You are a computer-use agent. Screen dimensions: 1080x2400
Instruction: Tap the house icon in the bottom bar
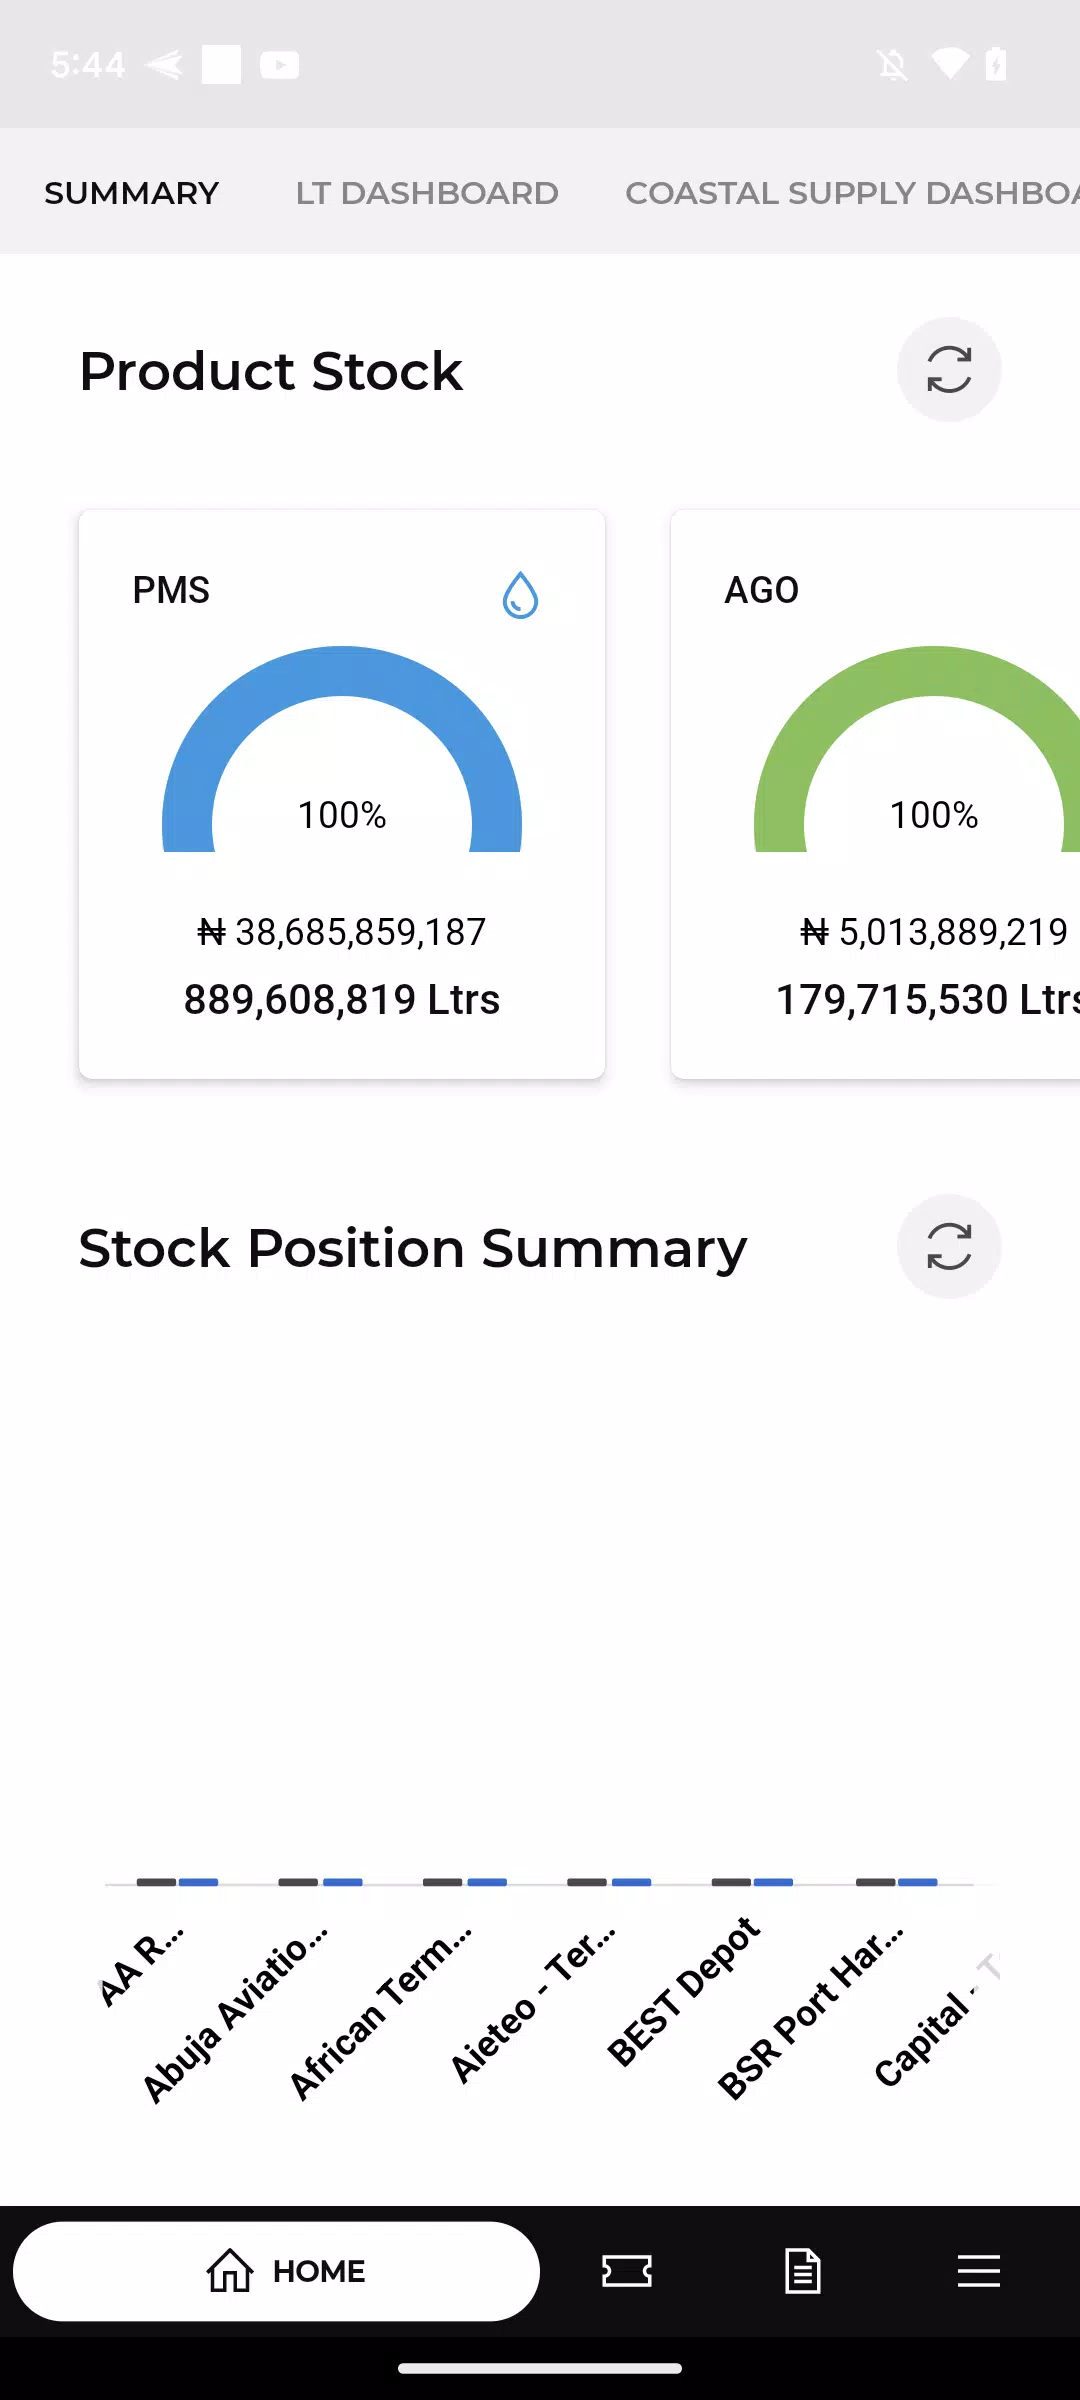click(230, 2270)
